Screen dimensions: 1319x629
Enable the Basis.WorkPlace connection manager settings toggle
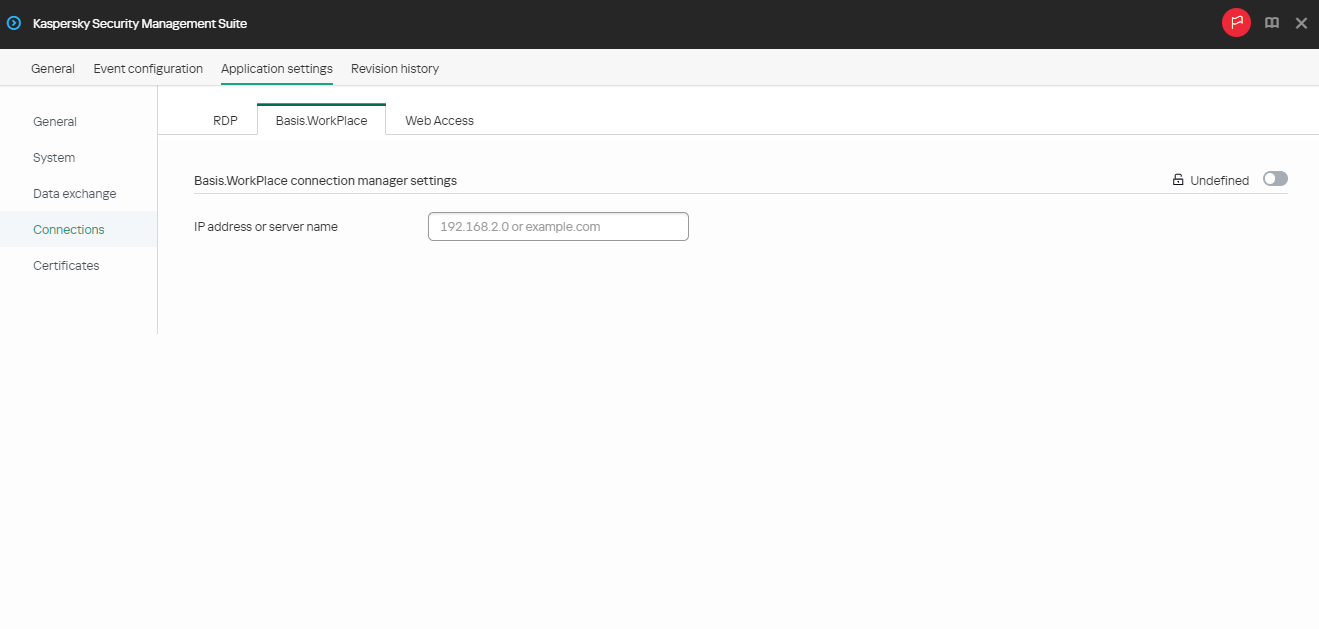click(1275, 178)
